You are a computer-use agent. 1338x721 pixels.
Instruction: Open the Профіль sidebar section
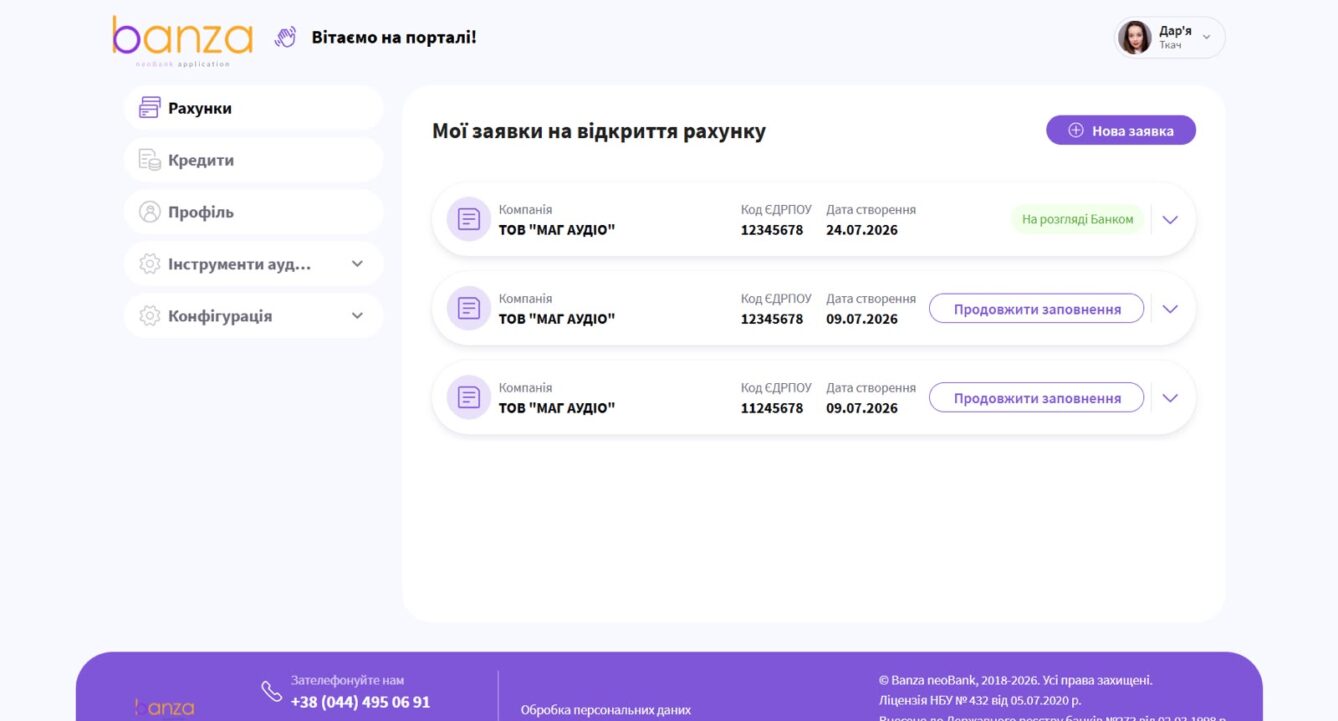[x=254, y=212]
